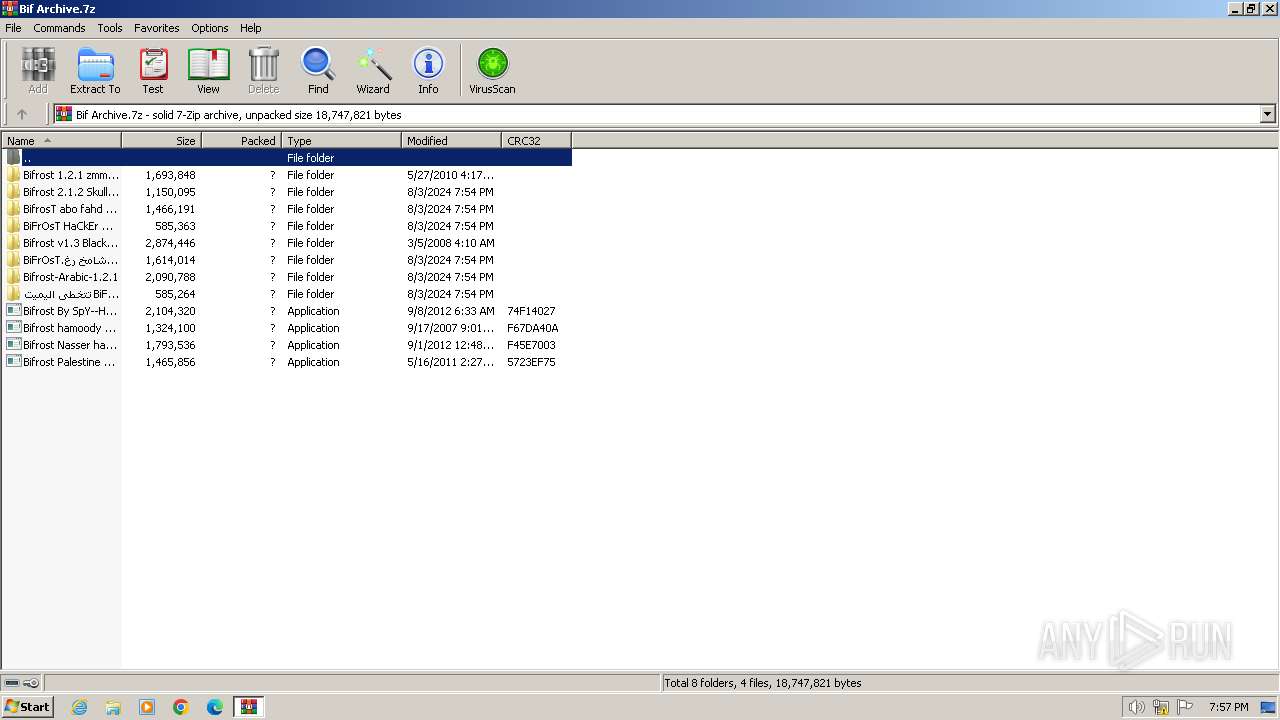Viewport: 1280px width, 720px height.
Task: Open the View toolbar tool
Action: [208, 71]
